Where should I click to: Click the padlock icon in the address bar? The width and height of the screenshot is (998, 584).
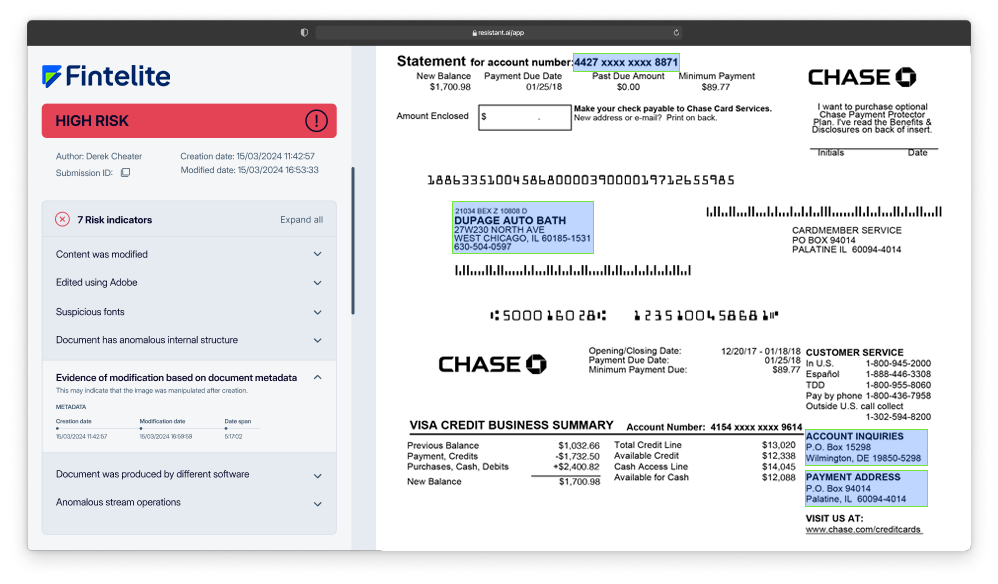(474, 33)
